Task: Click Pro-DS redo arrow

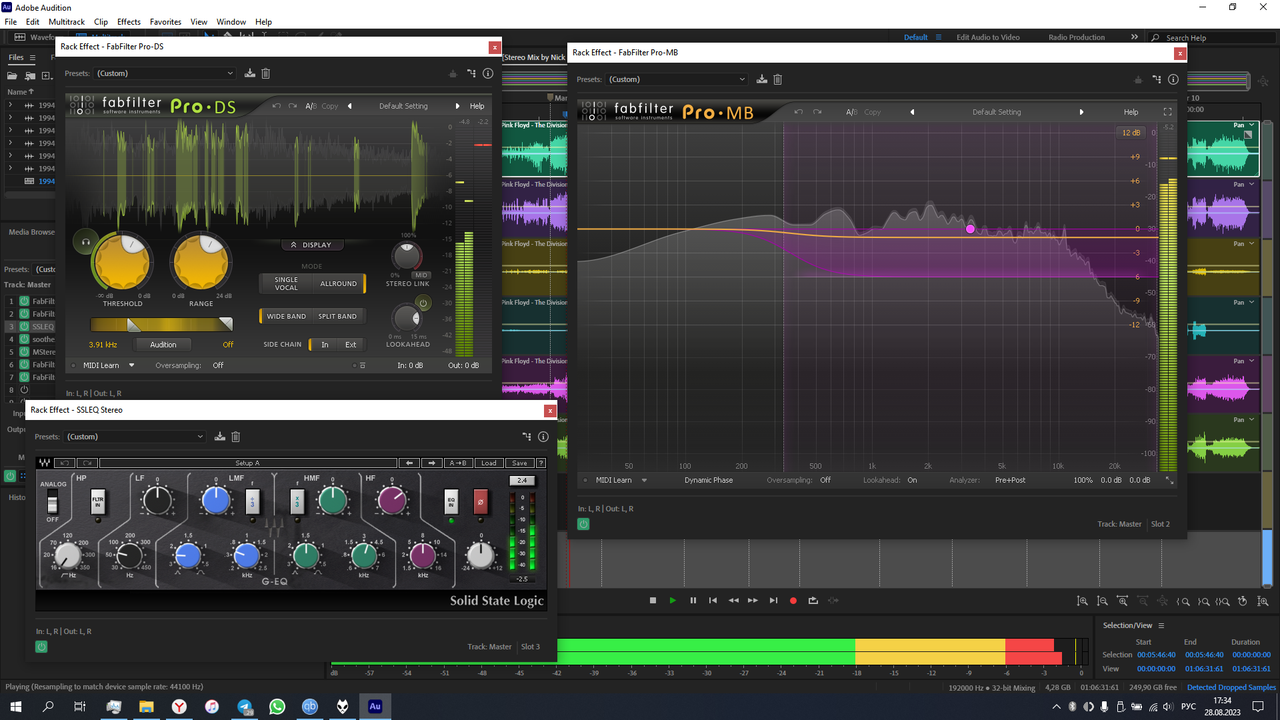Action: pyautogui.click(x=292, y=106)
